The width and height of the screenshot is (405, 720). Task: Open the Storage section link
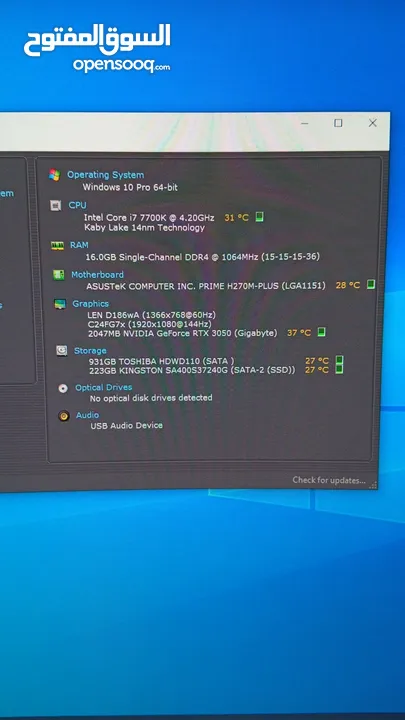coord(90,351)
